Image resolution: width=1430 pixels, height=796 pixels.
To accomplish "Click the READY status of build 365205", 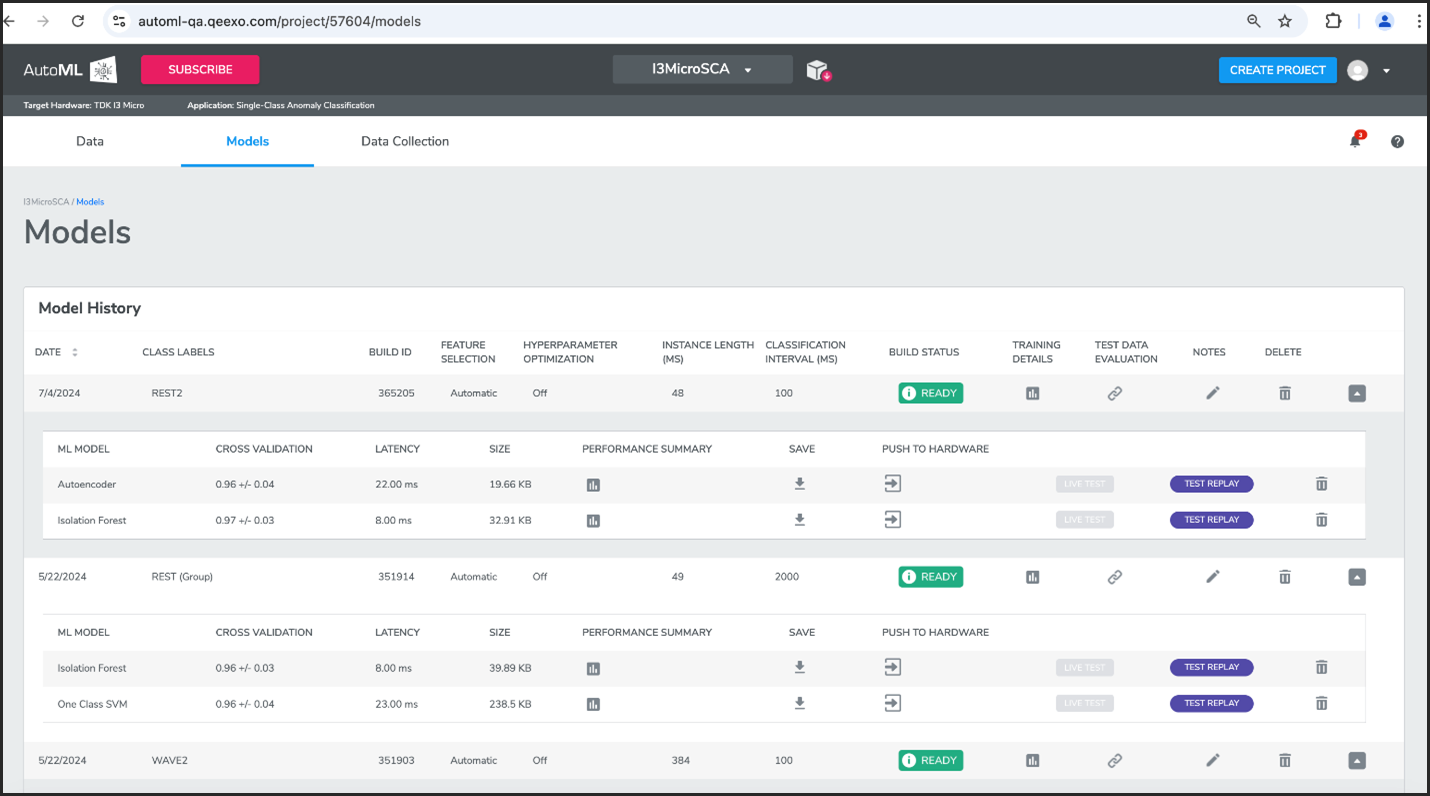I will click(x=930, y=393).
